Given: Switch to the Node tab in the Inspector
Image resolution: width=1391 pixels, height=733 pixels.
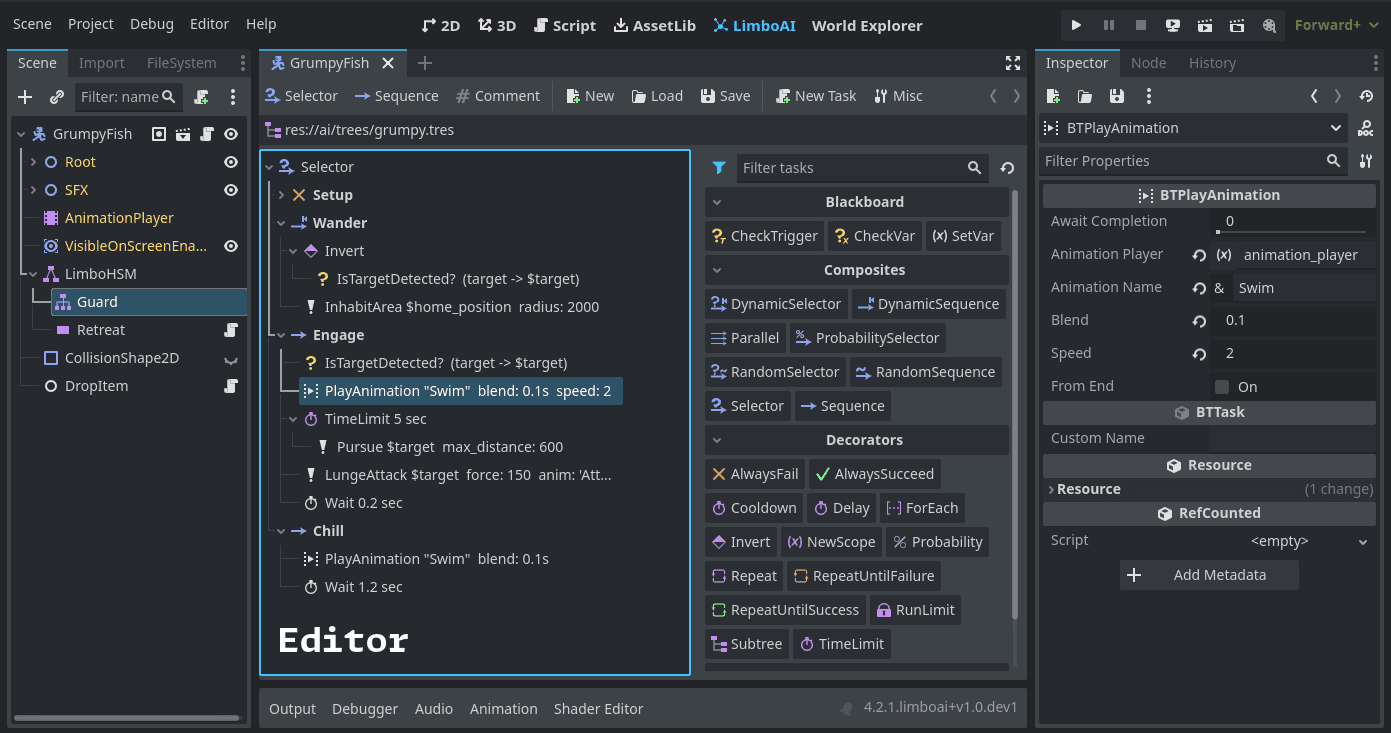Looking at the screenshot, I should (x=1148, y=62).
